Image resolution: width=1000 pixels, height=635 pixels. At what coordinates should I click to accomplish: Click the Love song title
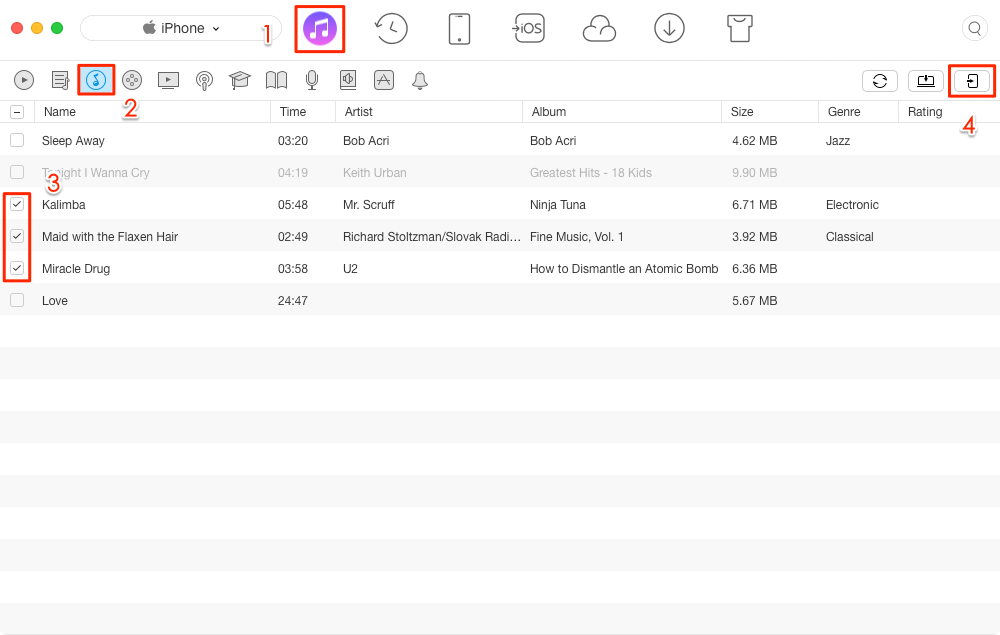[x=55, y=300]
